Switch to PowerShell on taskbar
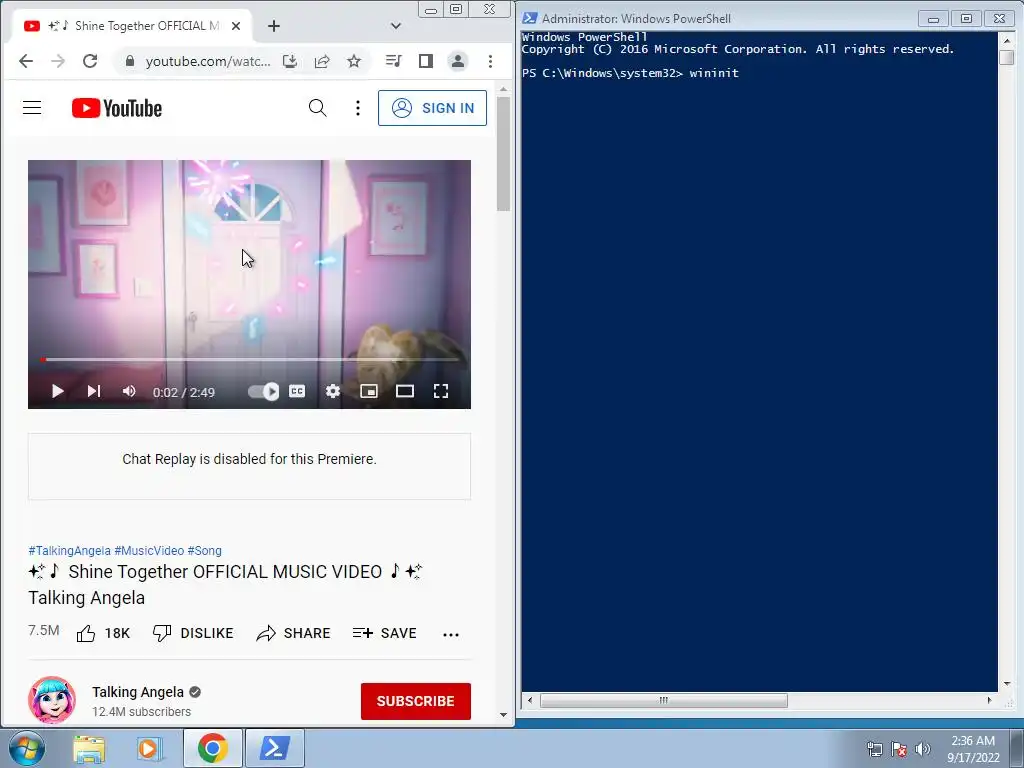1024x768 pixels. click(x=275, y=748)
